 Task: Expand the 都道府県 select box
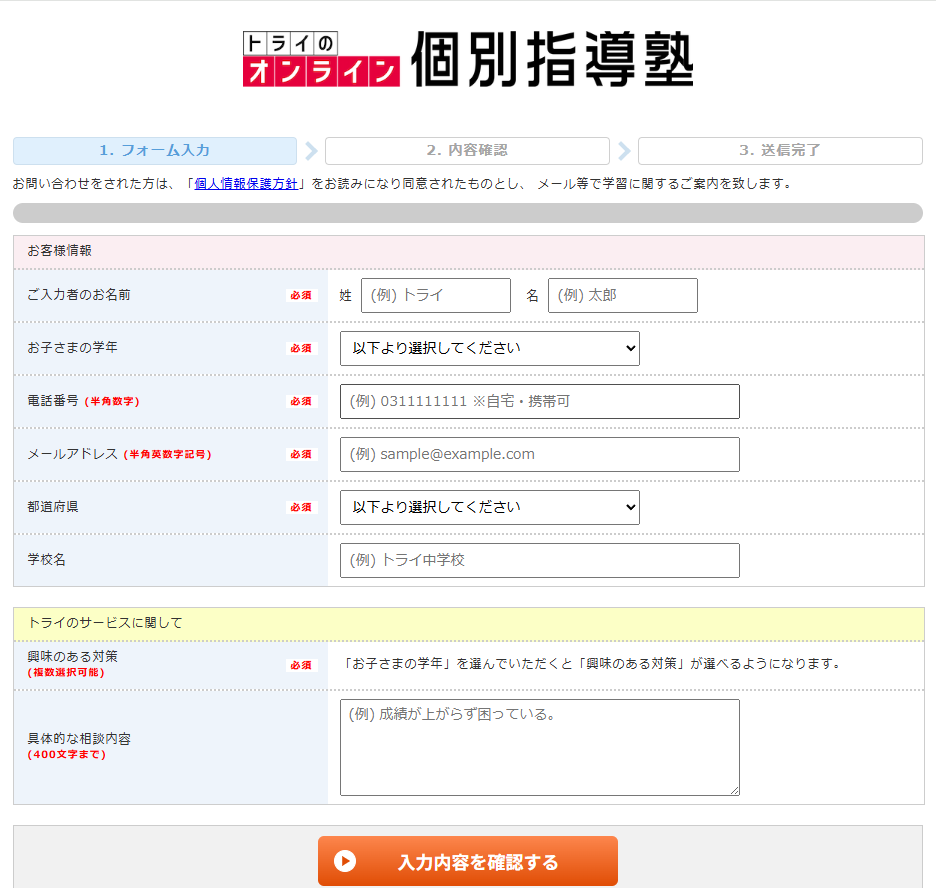pos(489,507)
